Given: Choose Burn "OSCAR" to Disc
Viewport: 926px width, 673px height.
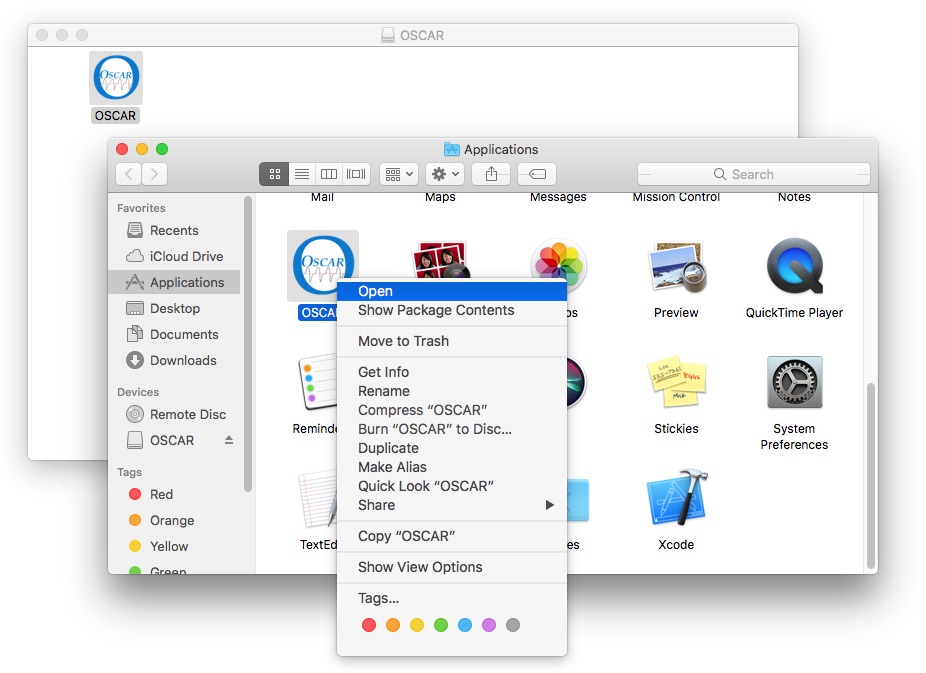Looking at the screenshot, I should (452, 429).
